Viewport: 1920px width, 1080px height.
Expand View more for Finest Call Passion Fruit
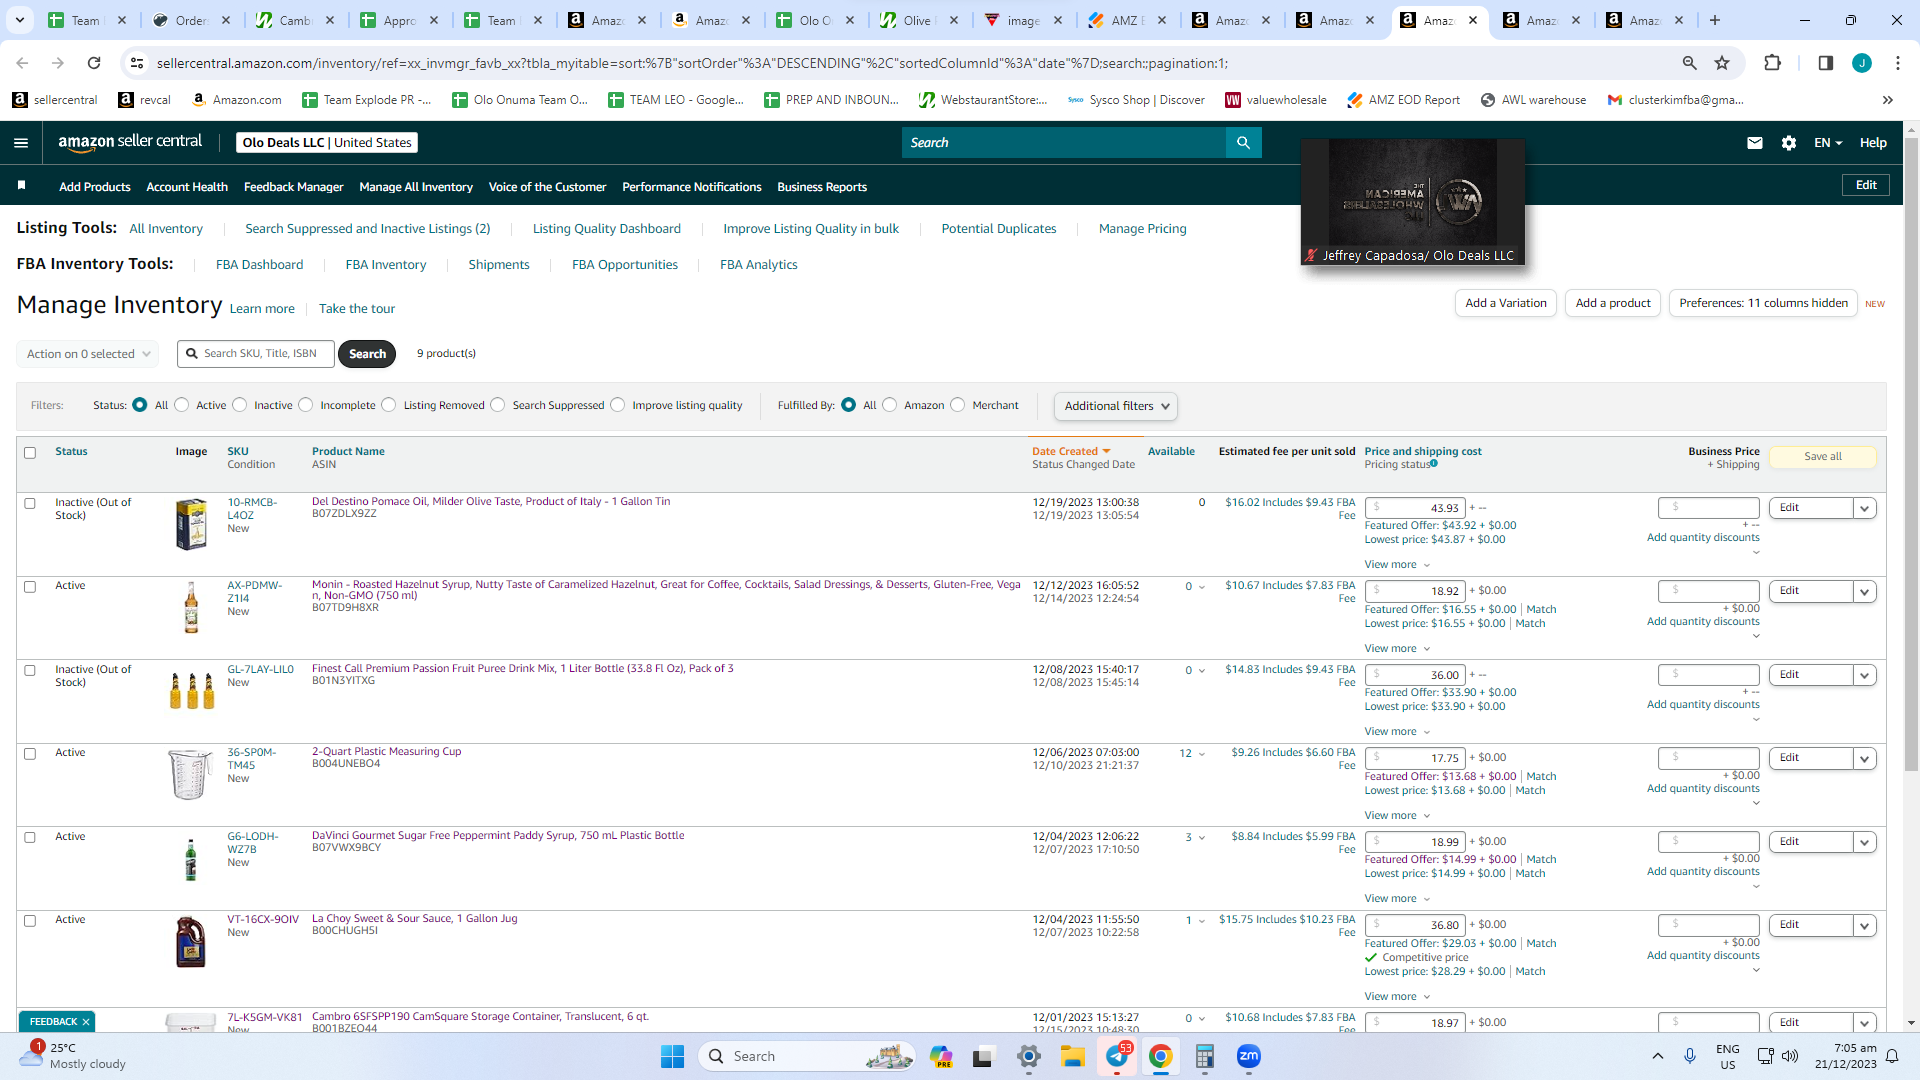click(x=1397, y=732)
